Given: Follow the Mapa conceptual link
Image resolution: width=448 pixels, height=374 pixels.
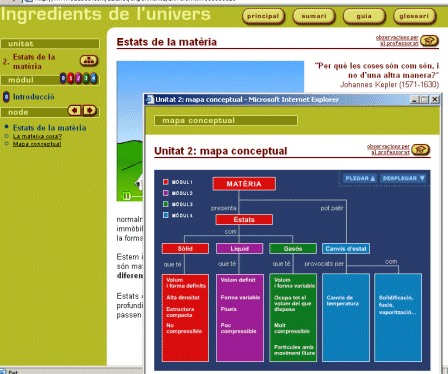Looking at the screenshot, I should tap(37, 144).
